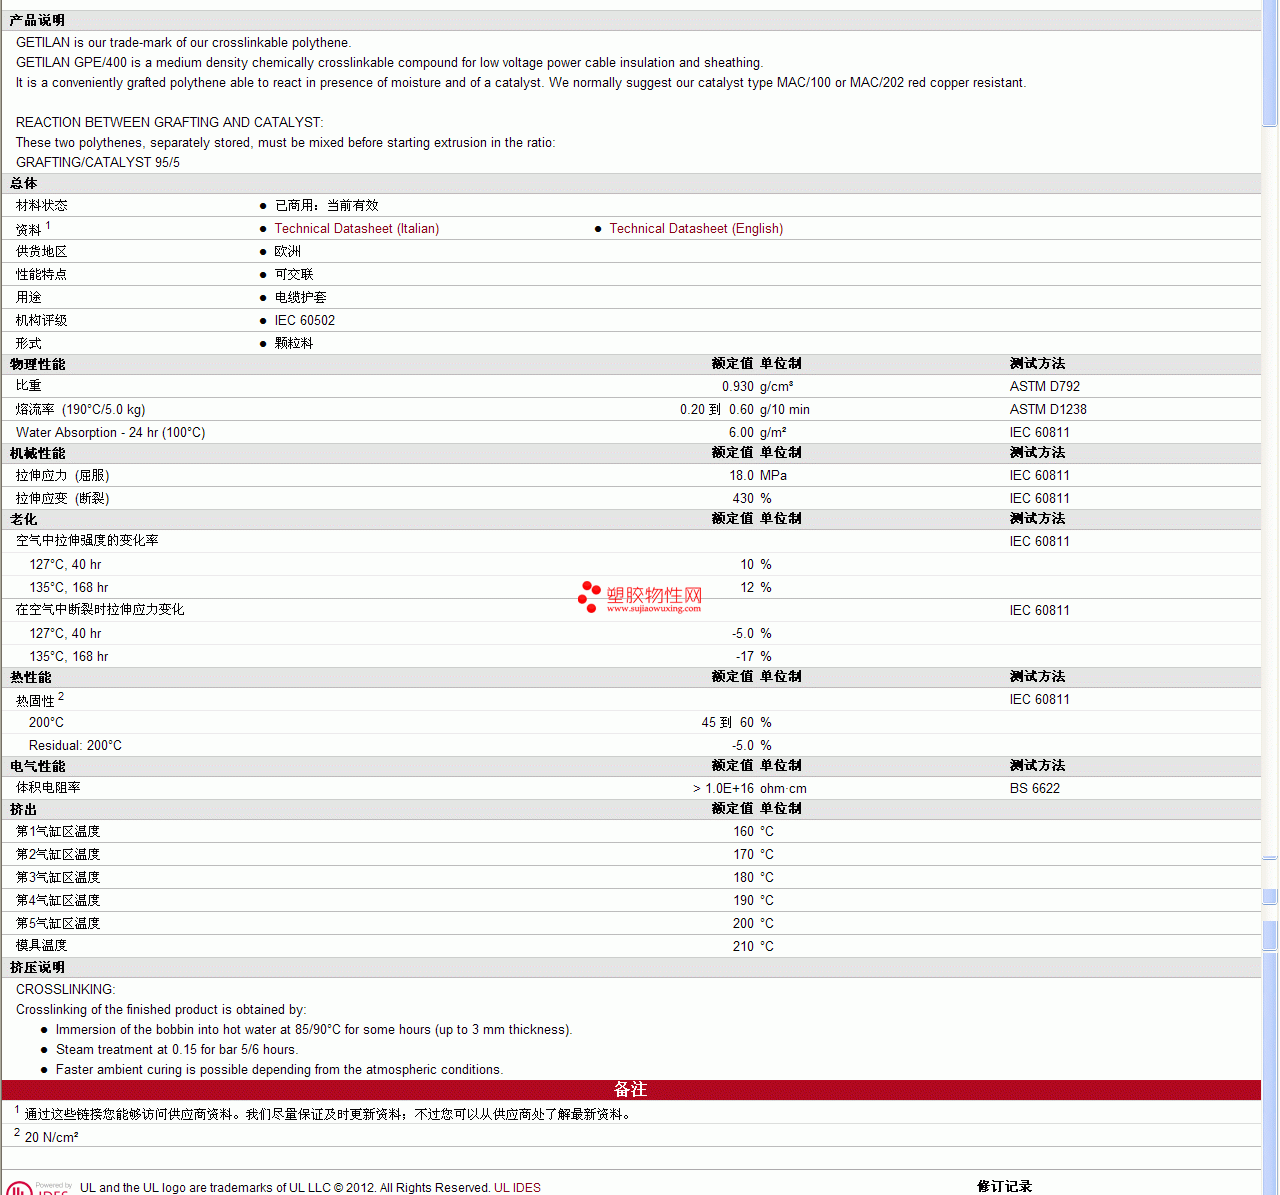Select the "45 到 60" hot set value
This screenshot has height=1195, width=1280.
728,723
